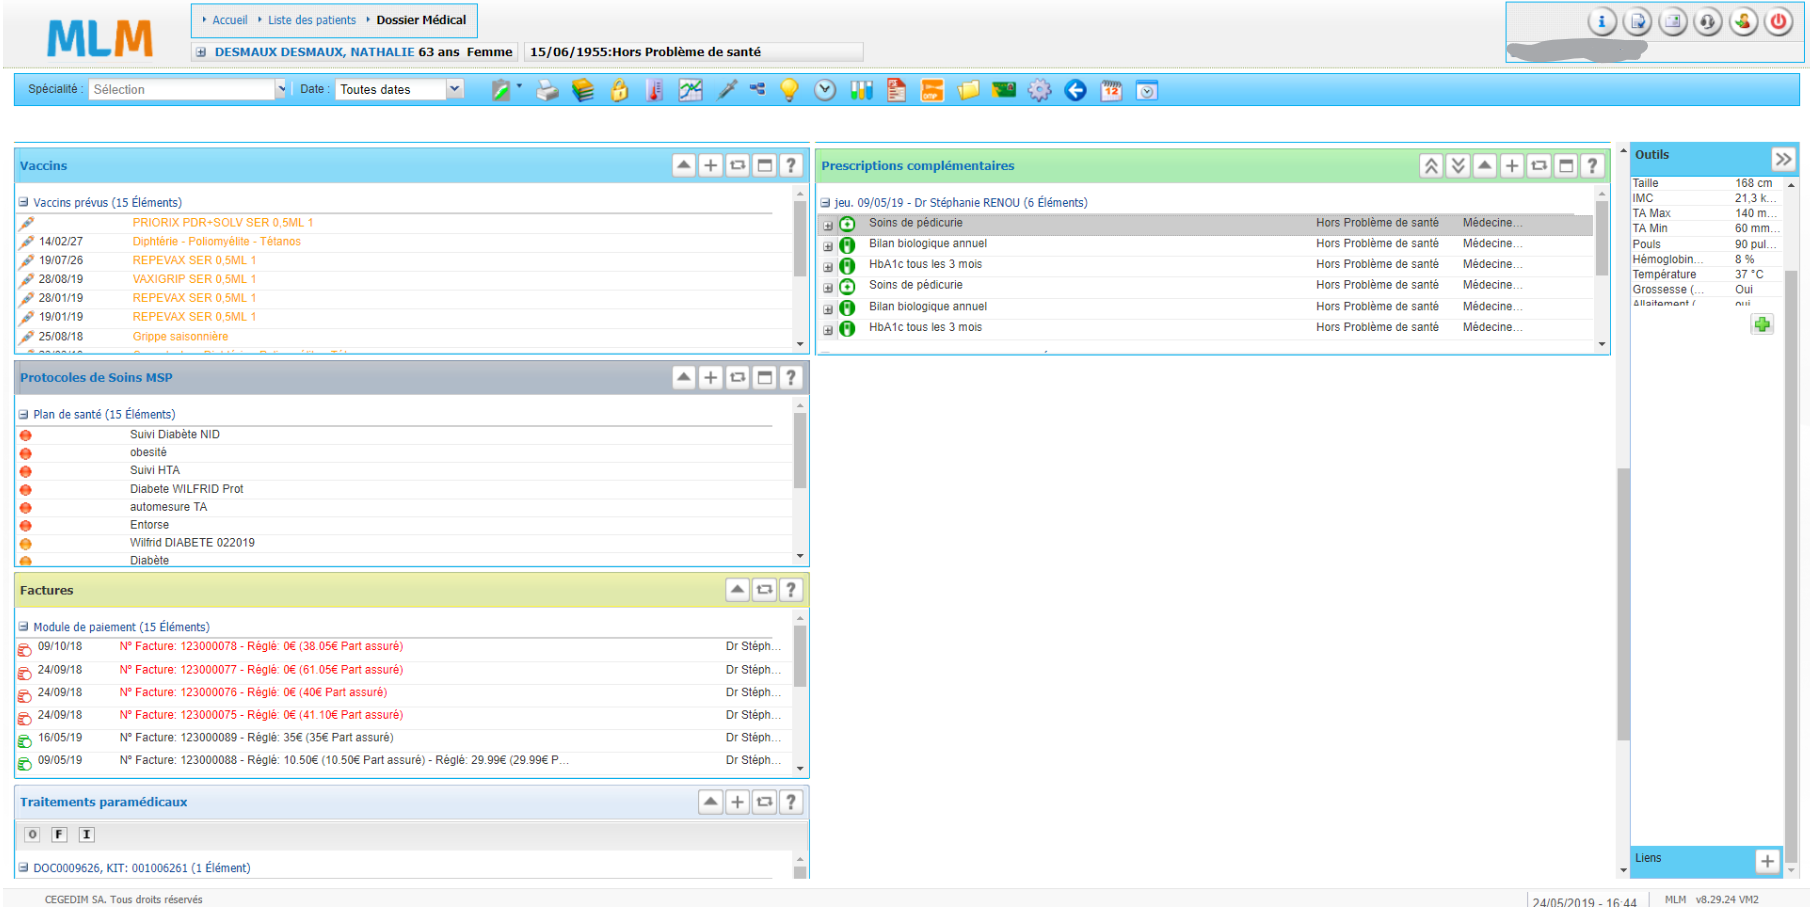The width and height of the screenshot is (1815, 921).
Task: Open the syringe vaccination tool
Action: click(728, 91)
